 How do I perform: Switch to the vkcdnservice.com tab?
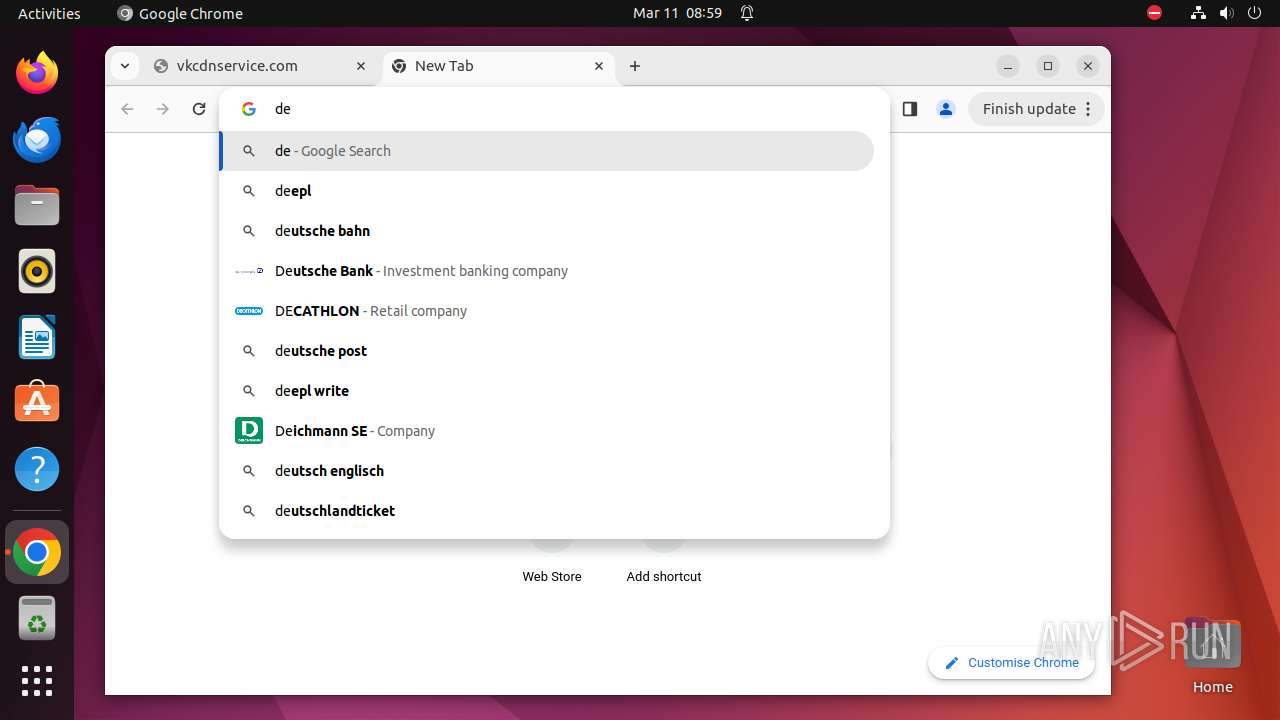tap(259, 66)
